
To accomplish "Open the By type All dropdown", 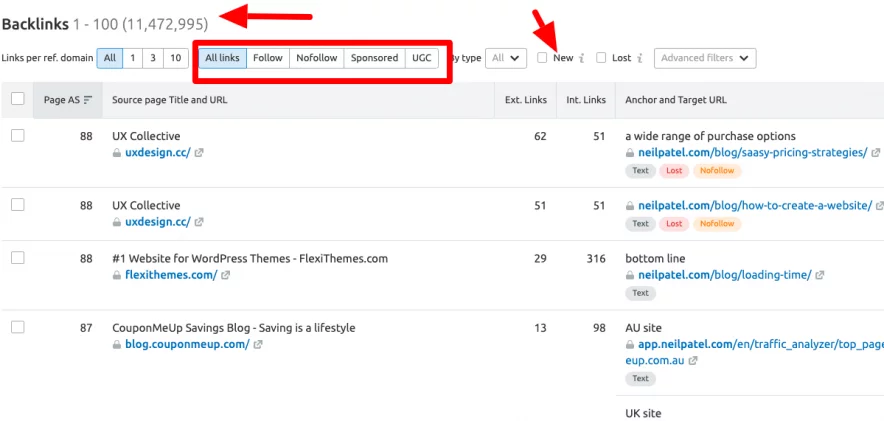I will point(506,57).
